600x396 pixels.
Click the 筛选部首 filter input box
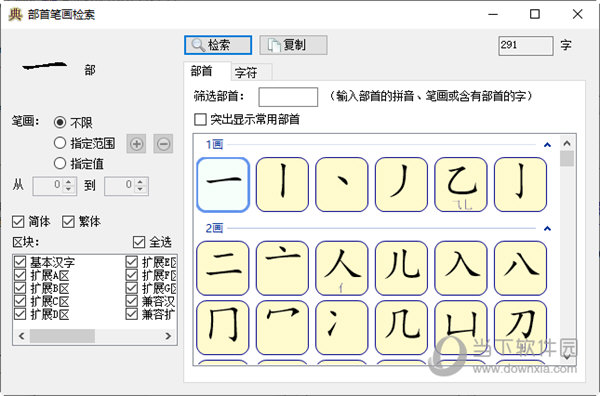288,97
